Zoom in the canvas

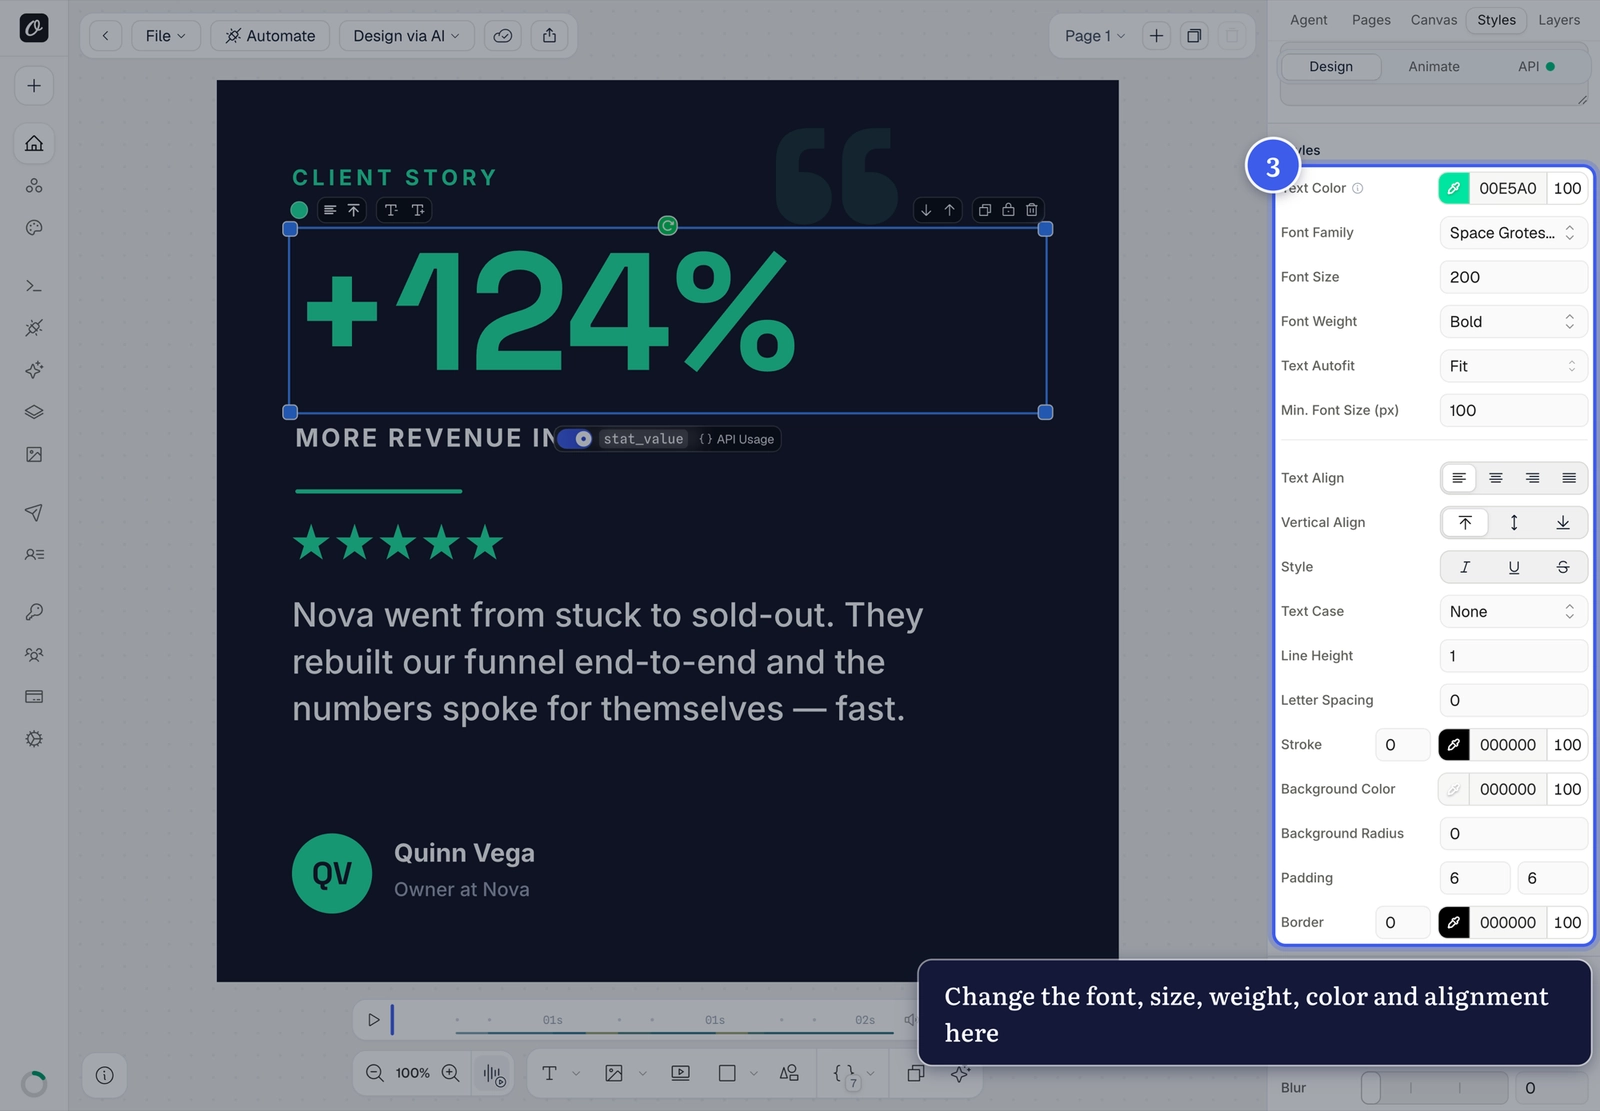451,1073
